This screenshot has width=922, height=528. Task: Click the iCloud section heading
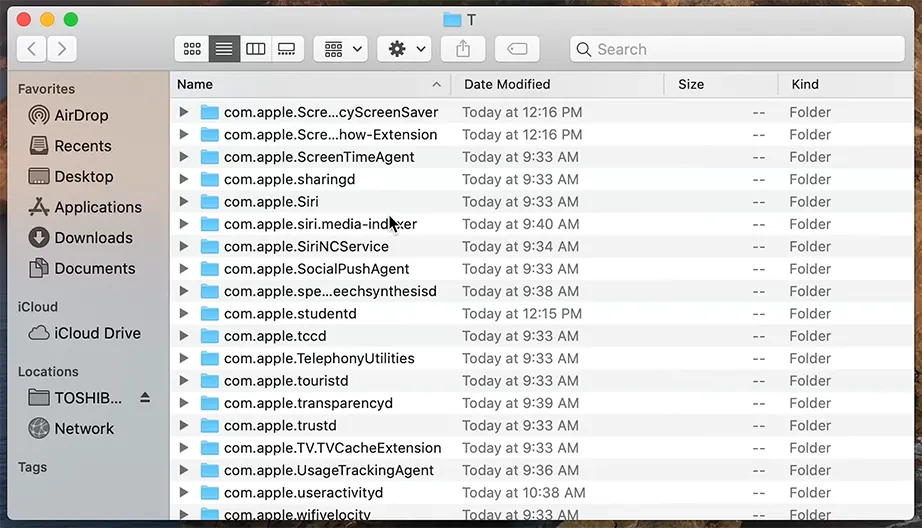pyautogui.click(x=38, y=307)
